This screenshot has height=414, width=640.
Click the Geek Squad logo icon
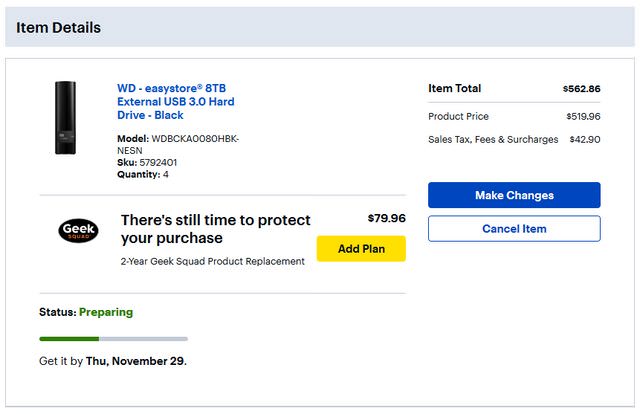click(x=78, y=230)
